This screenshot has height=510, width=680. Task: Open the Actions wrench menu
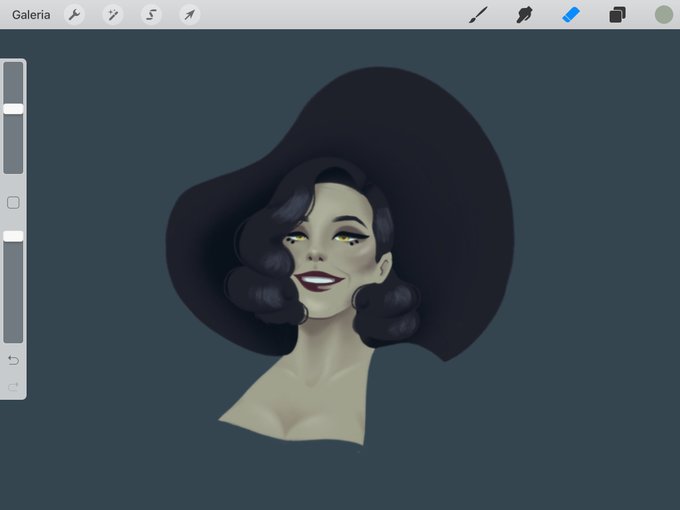(75, 15)
